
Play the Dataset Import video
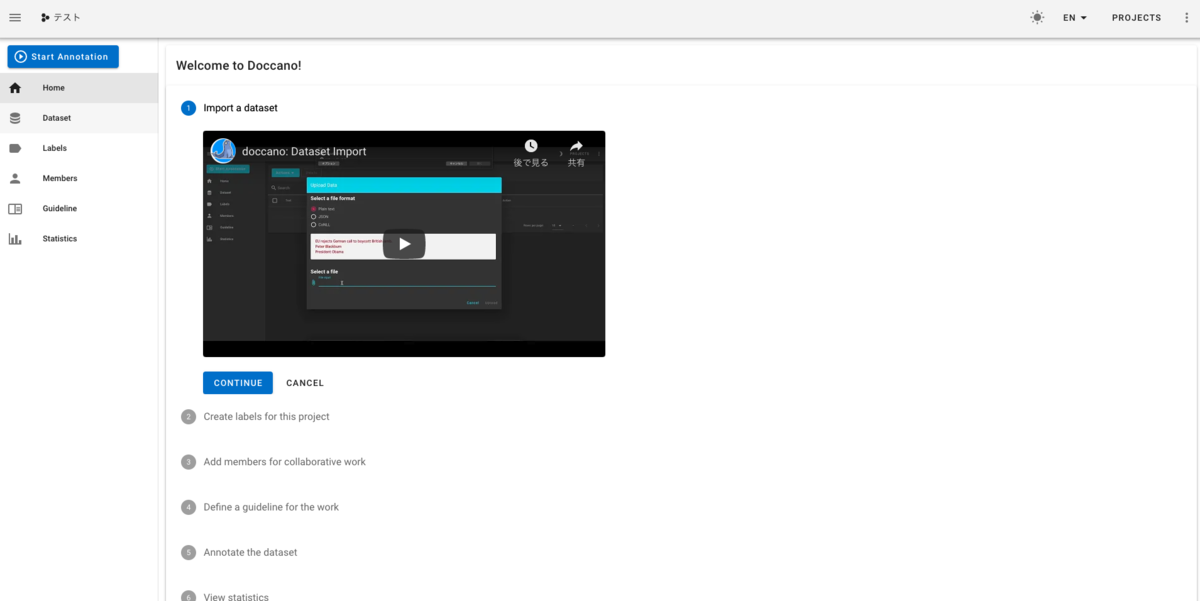404,244
